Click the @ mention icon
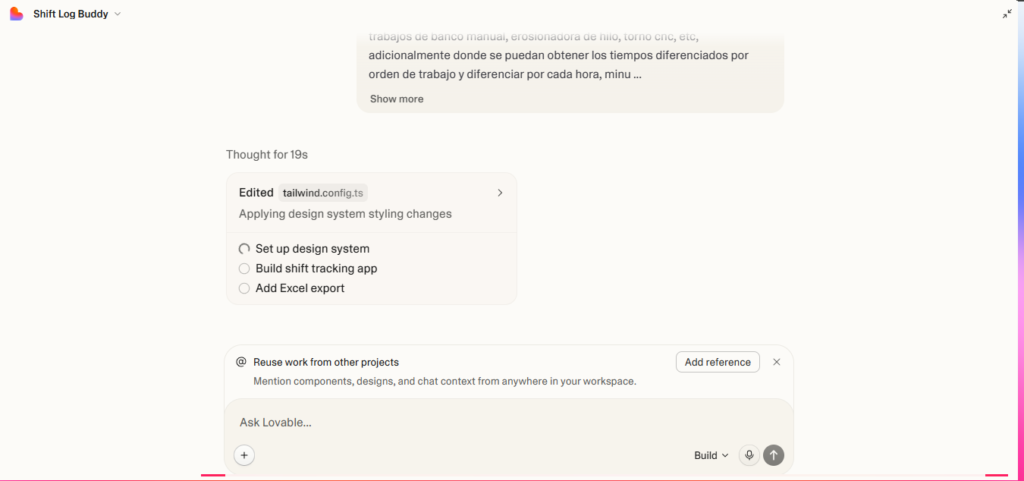Viewport: 1024px width, 481px height. [241, 362]
